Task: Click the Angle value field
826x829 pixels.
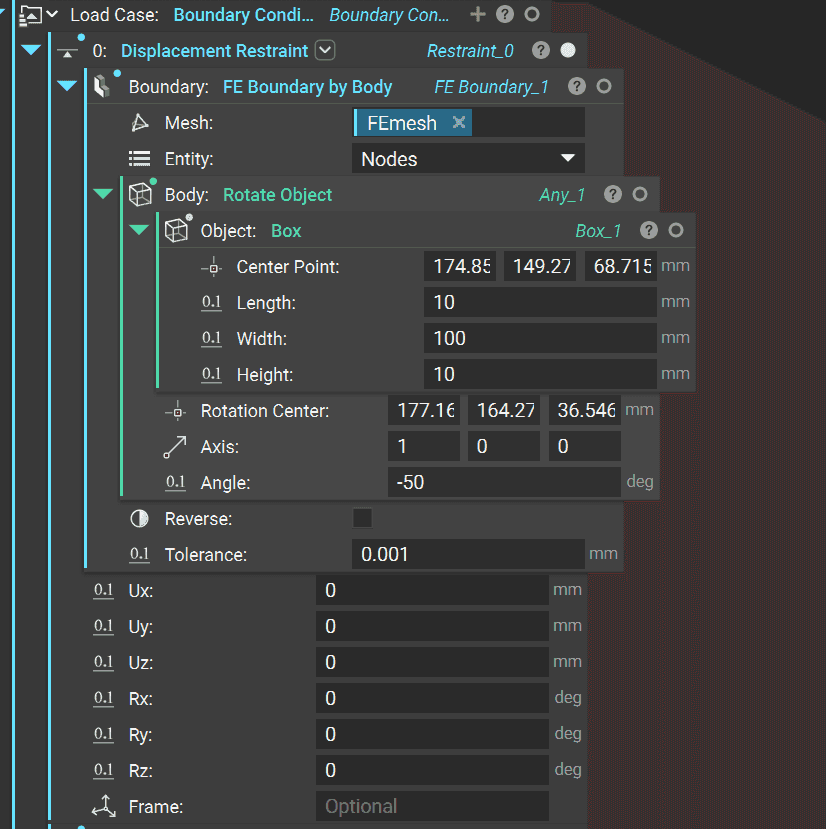Action: point(503,482)
